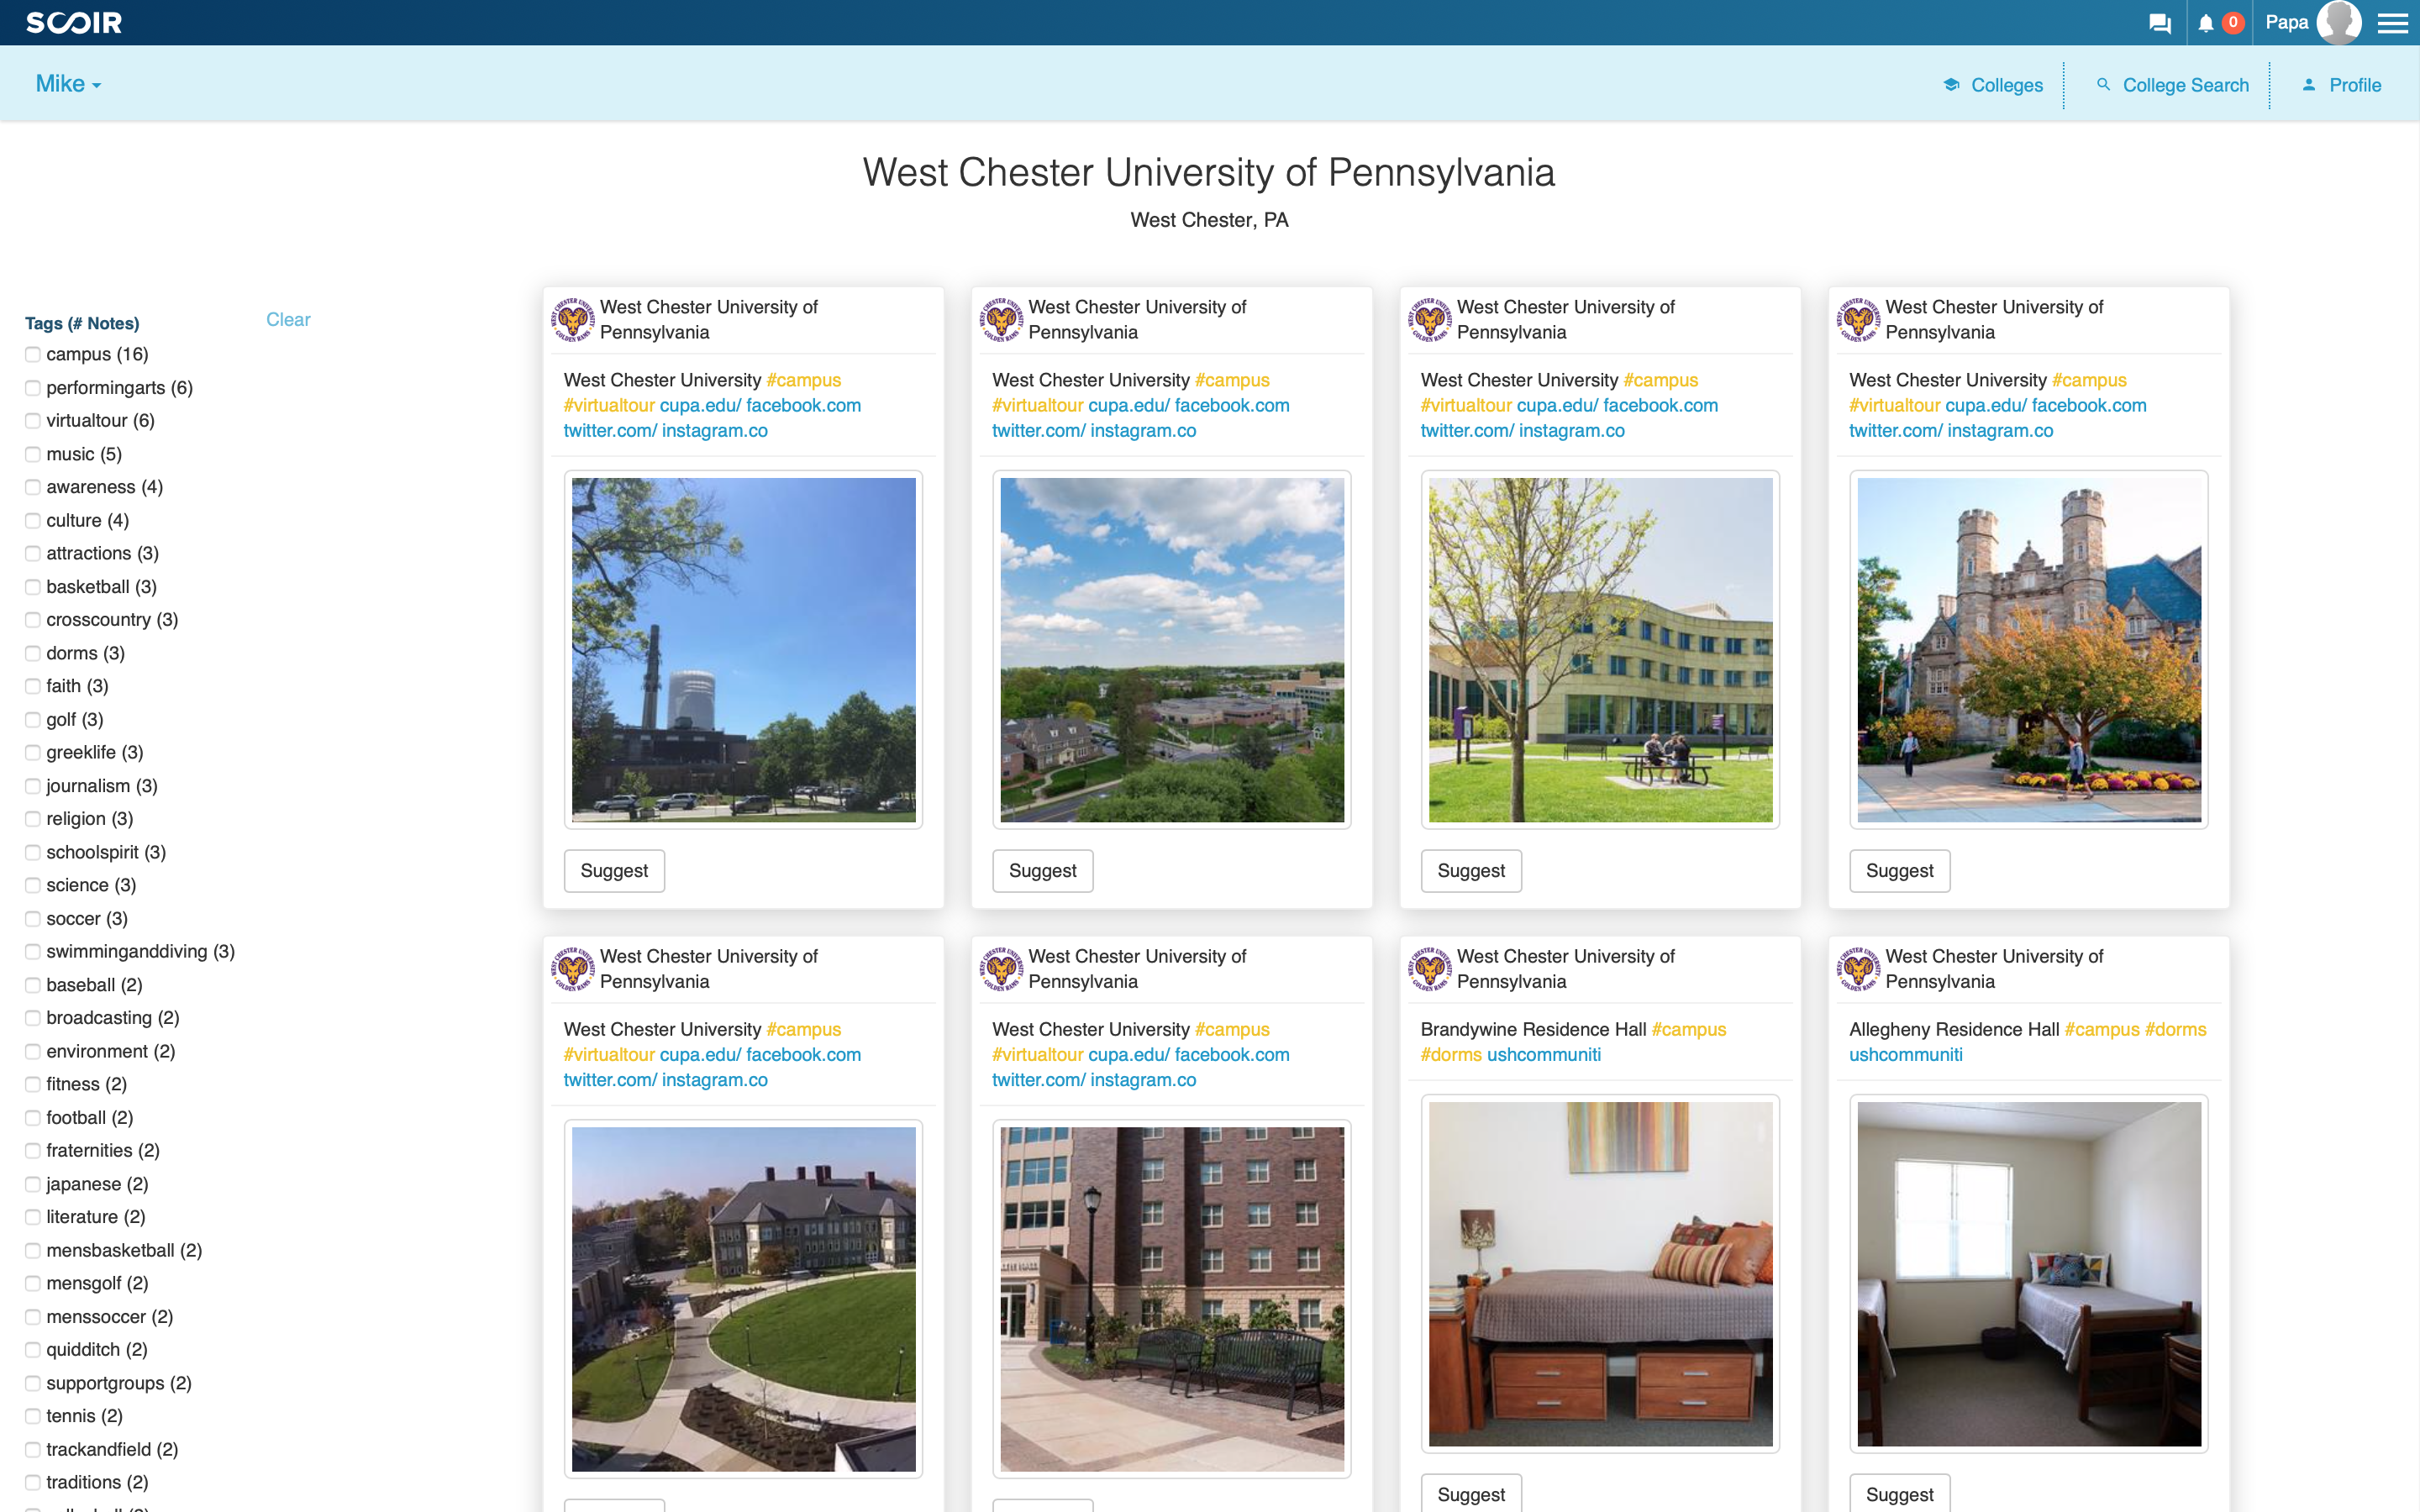2420x1512 pixels.
Task: Open the stone castle building photo
Action: point(2029,650)
